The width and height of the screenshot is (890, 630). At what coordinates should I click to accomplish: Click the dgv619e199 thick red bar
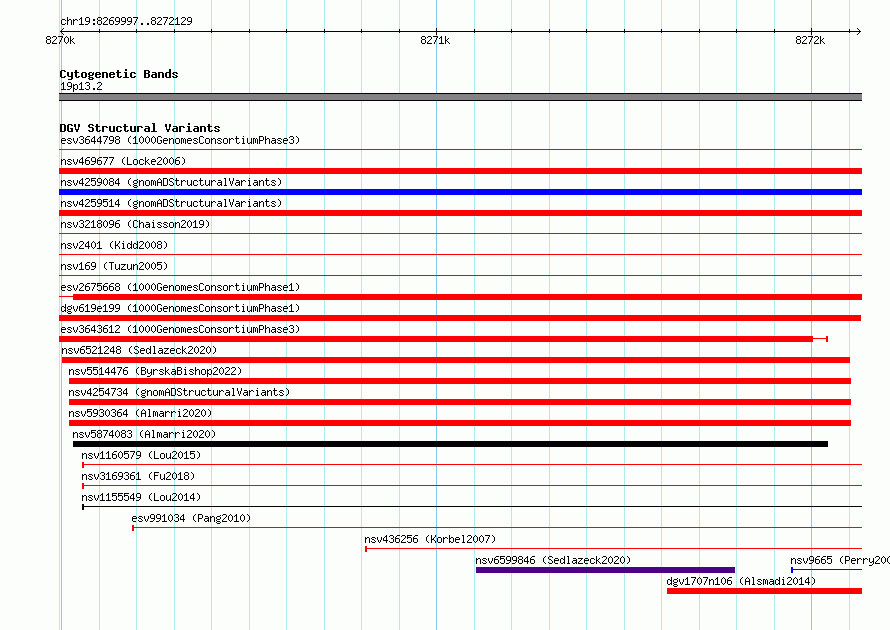(460, 318)
